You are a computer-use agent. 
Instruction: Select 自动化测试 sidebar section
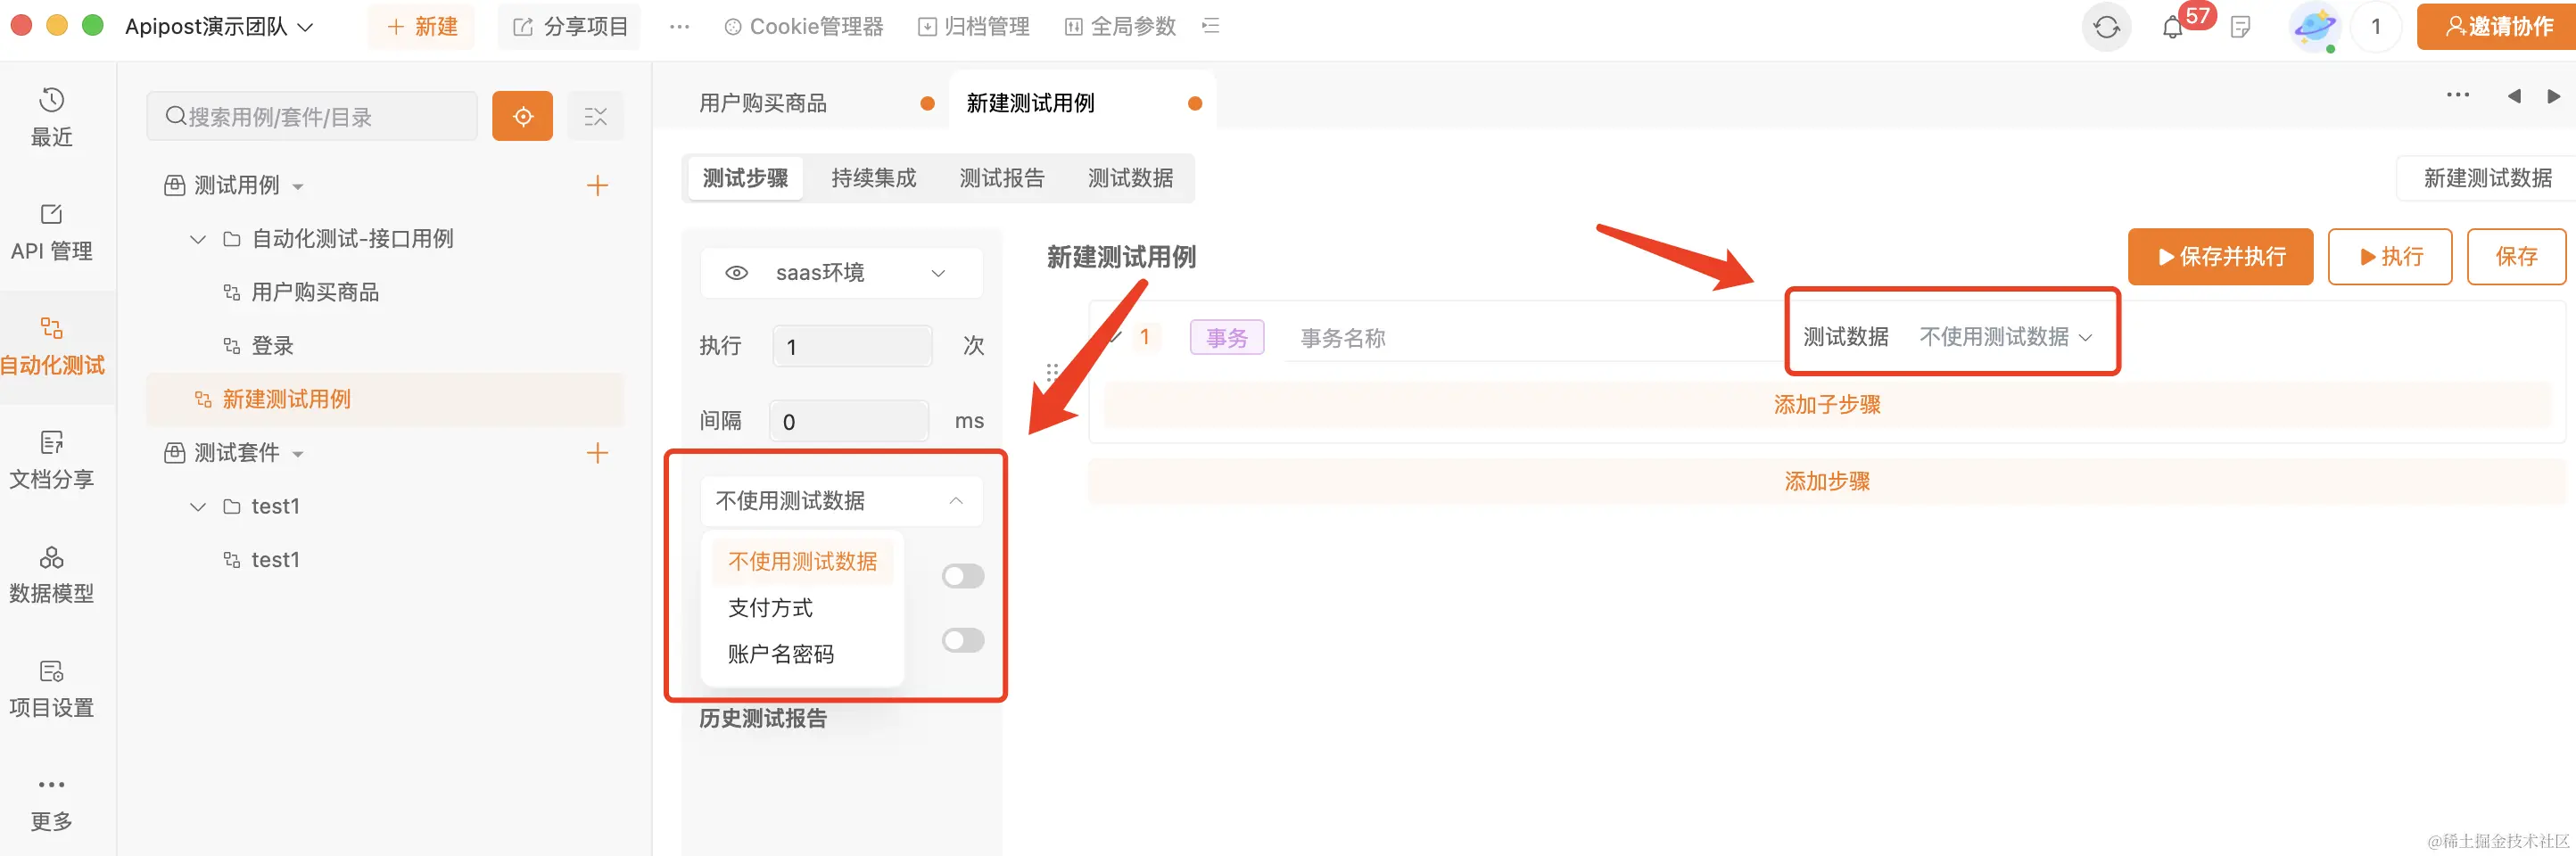(x=51, y=346)
